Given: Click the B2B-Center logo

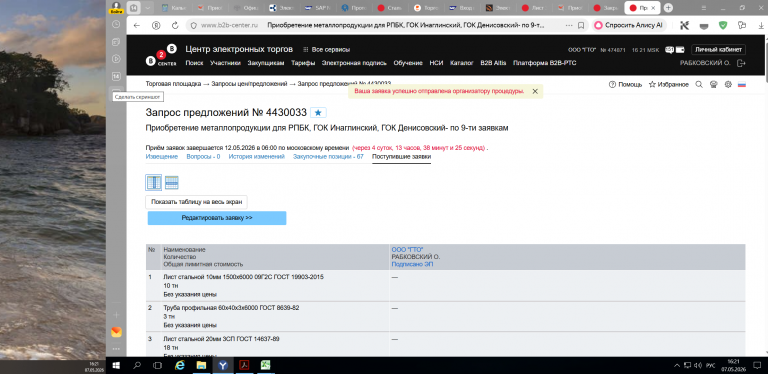Looking at the screenshot, I should tap(161, 56).
